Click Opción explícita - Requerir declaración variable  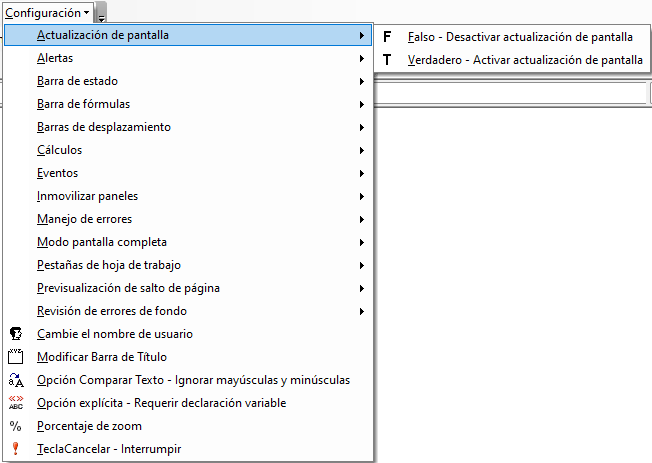(161, 403)
